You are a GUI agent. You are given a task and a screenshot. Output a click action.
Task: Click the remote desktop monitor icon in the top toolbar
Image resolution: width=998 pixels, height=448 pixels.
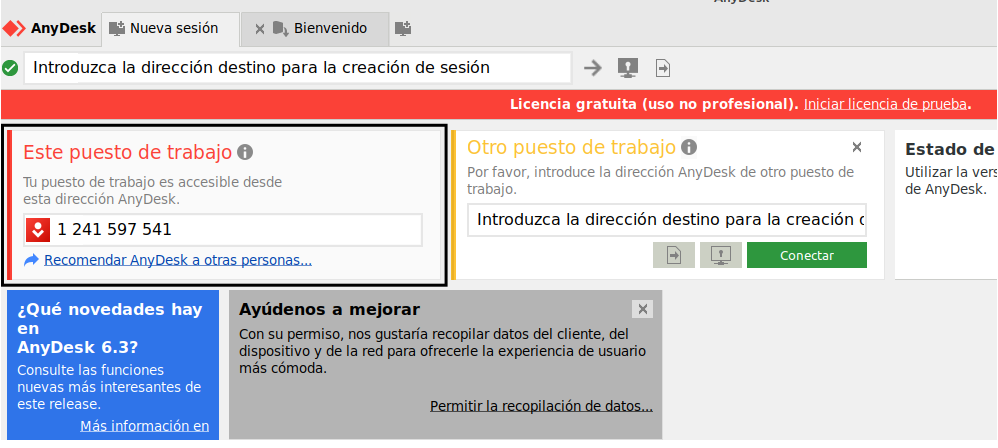(628, 68)
